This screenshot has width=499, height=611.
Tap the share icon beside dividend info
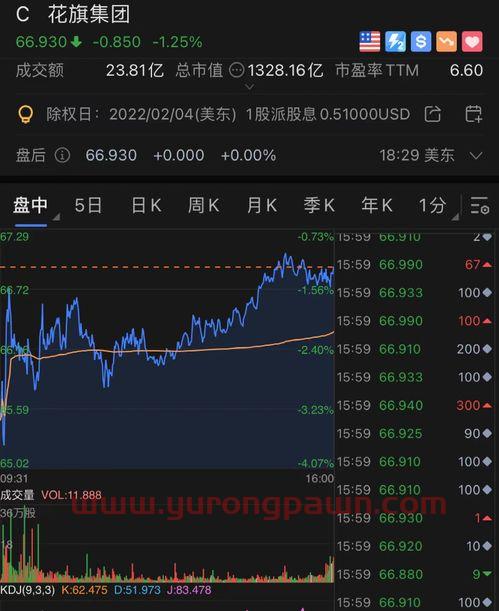pyautogui.click(x=433, y=114)
